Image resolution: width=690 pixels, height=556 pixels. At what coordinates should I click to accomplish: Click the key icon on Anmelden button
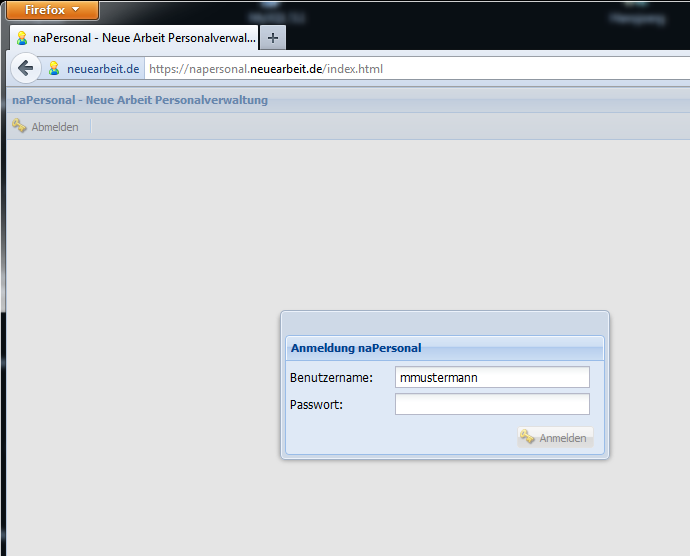527,438
